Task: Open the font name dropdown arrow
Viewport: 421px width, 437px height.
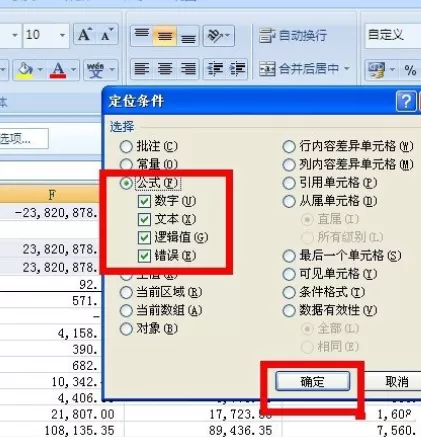Action: 15,35
